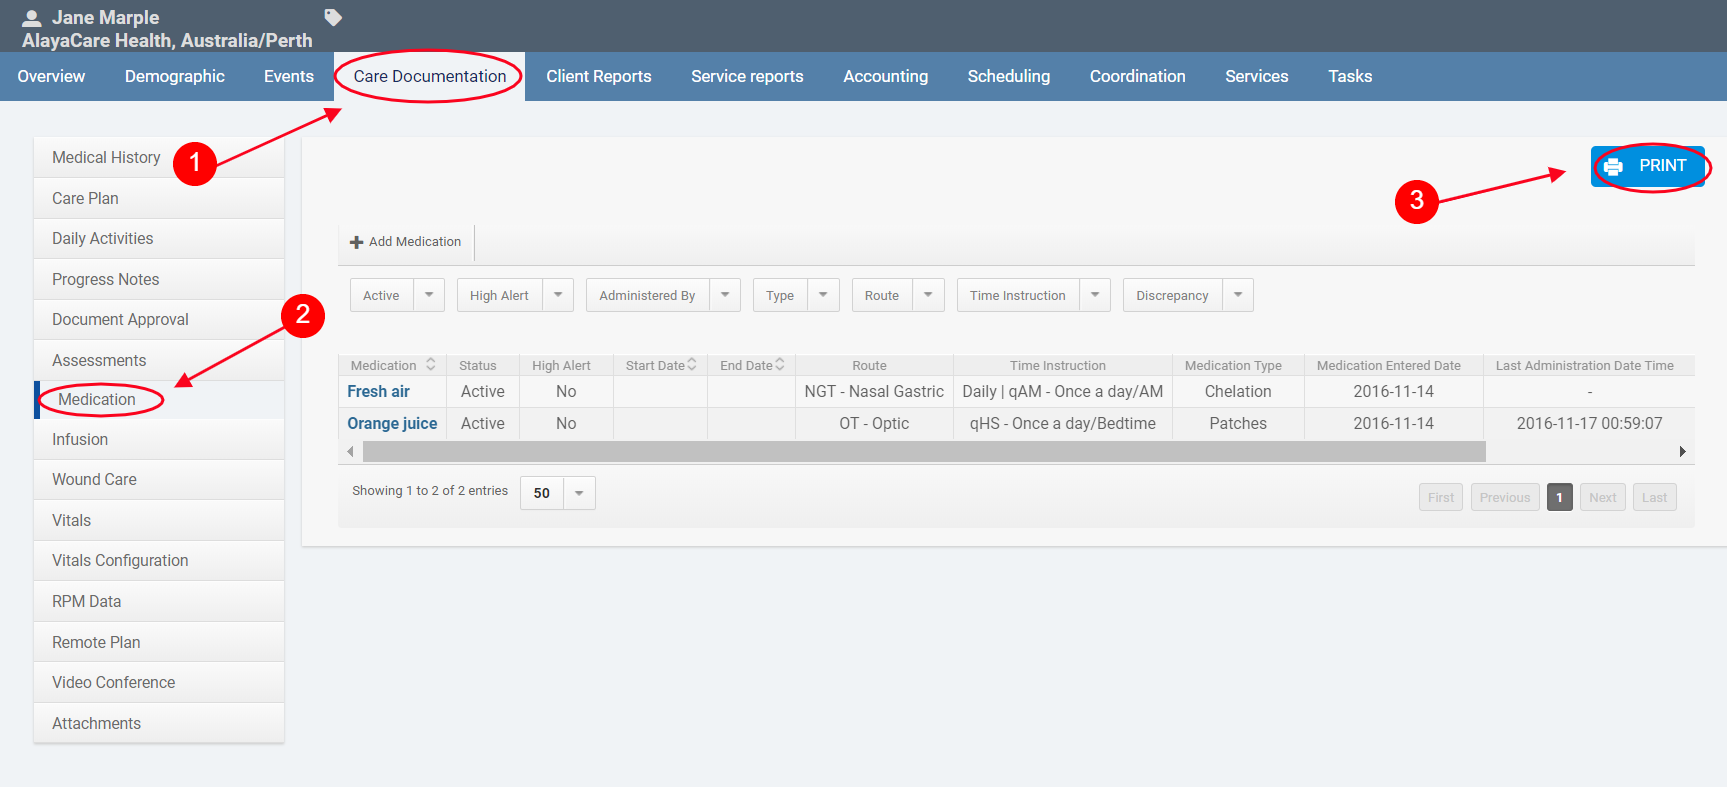Open the Orange juice medication link
1727x787 pixels.
pos(392,423)
